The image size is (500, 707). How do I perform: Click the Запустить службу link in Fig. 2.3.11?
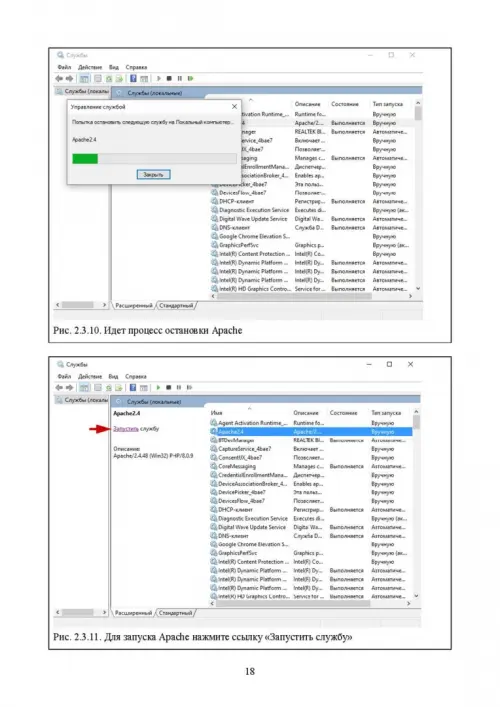point(136,429)
